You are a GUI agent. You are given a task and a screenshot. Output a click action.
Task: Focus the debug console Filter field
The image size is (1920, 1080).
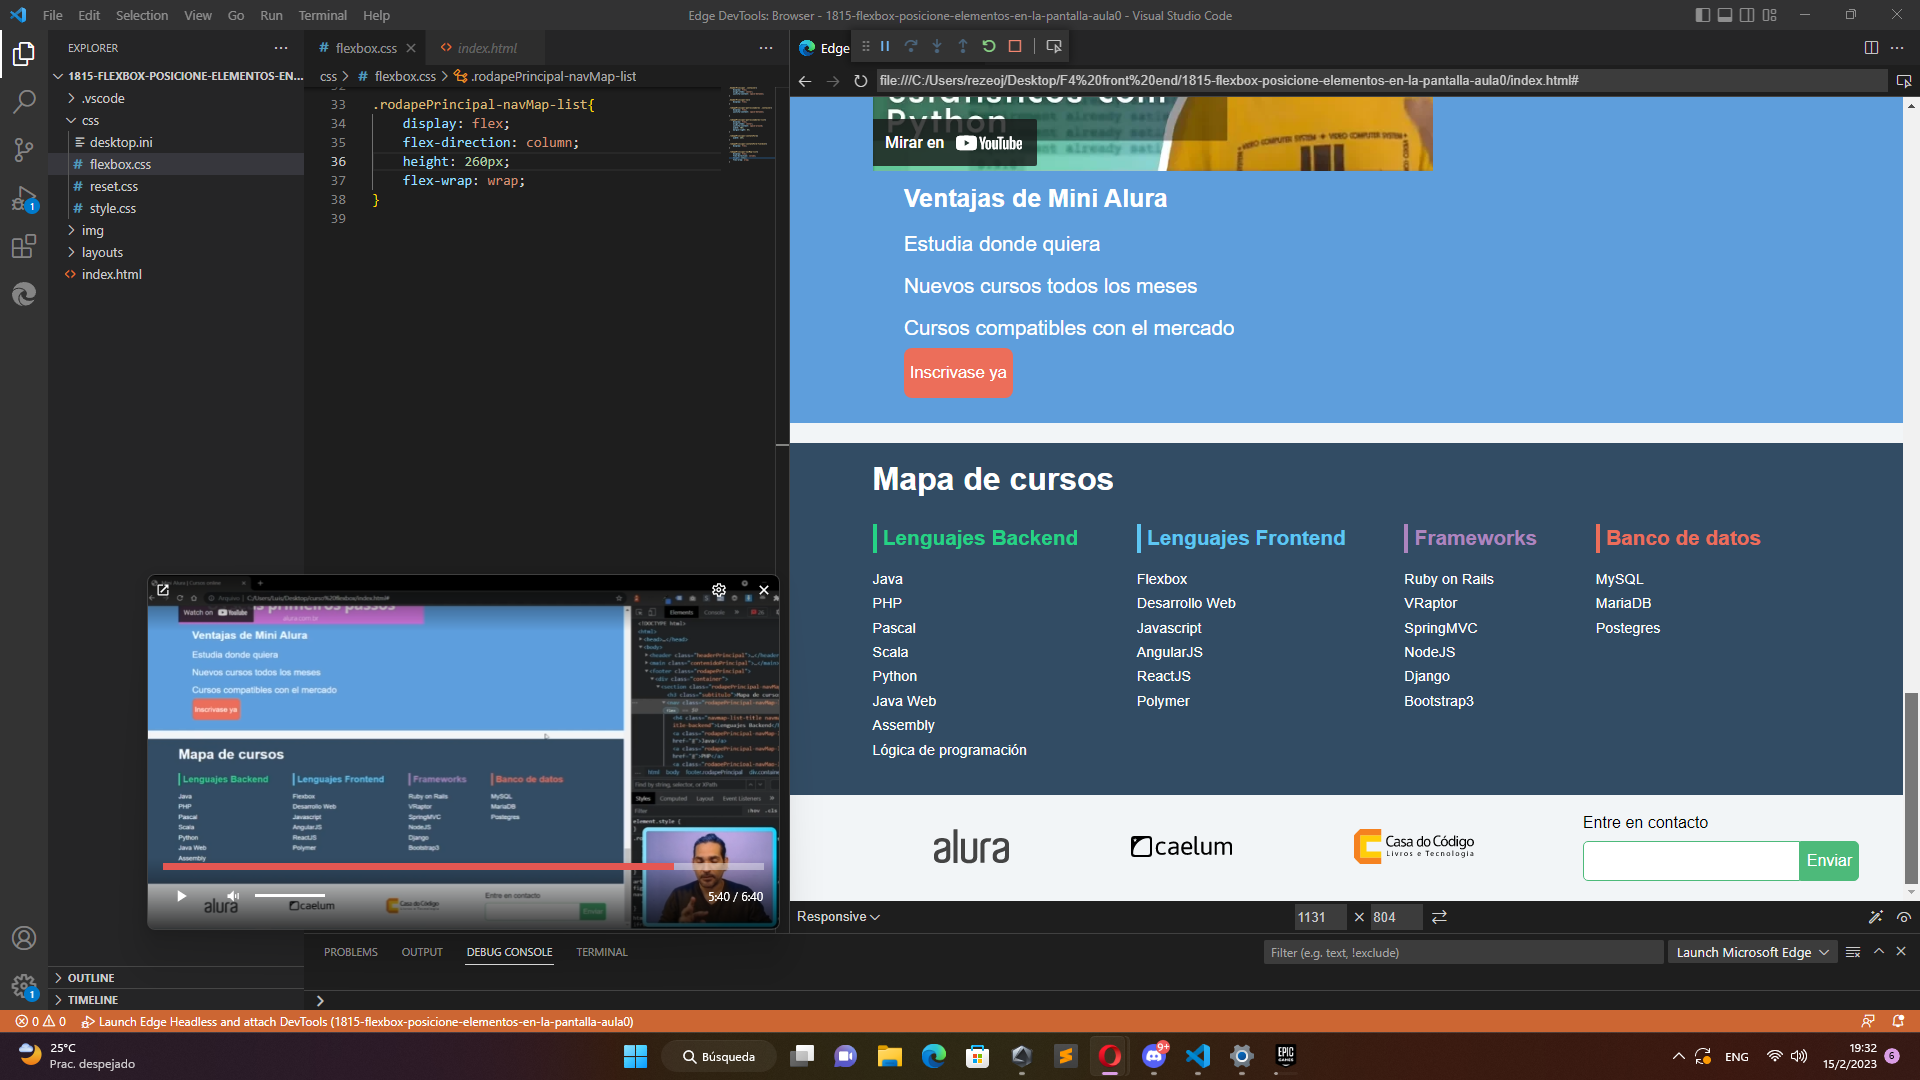(1463, 952)
